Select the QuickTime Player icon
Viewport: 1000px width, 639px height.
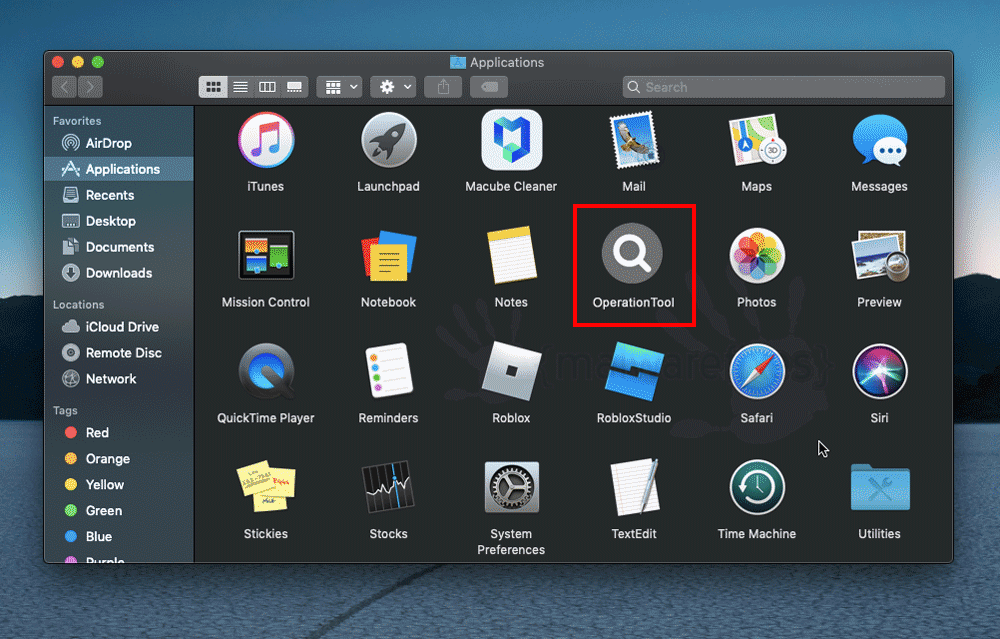tap(266, 371)
